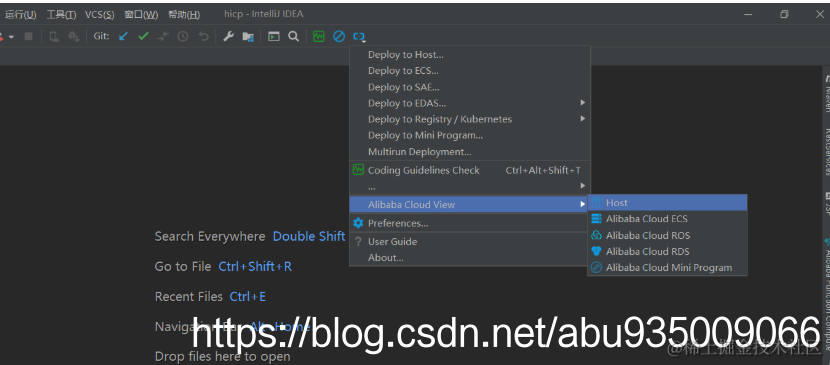Click the blue close inspection circle icon
830x365 pixels.
tap(339, 36)
